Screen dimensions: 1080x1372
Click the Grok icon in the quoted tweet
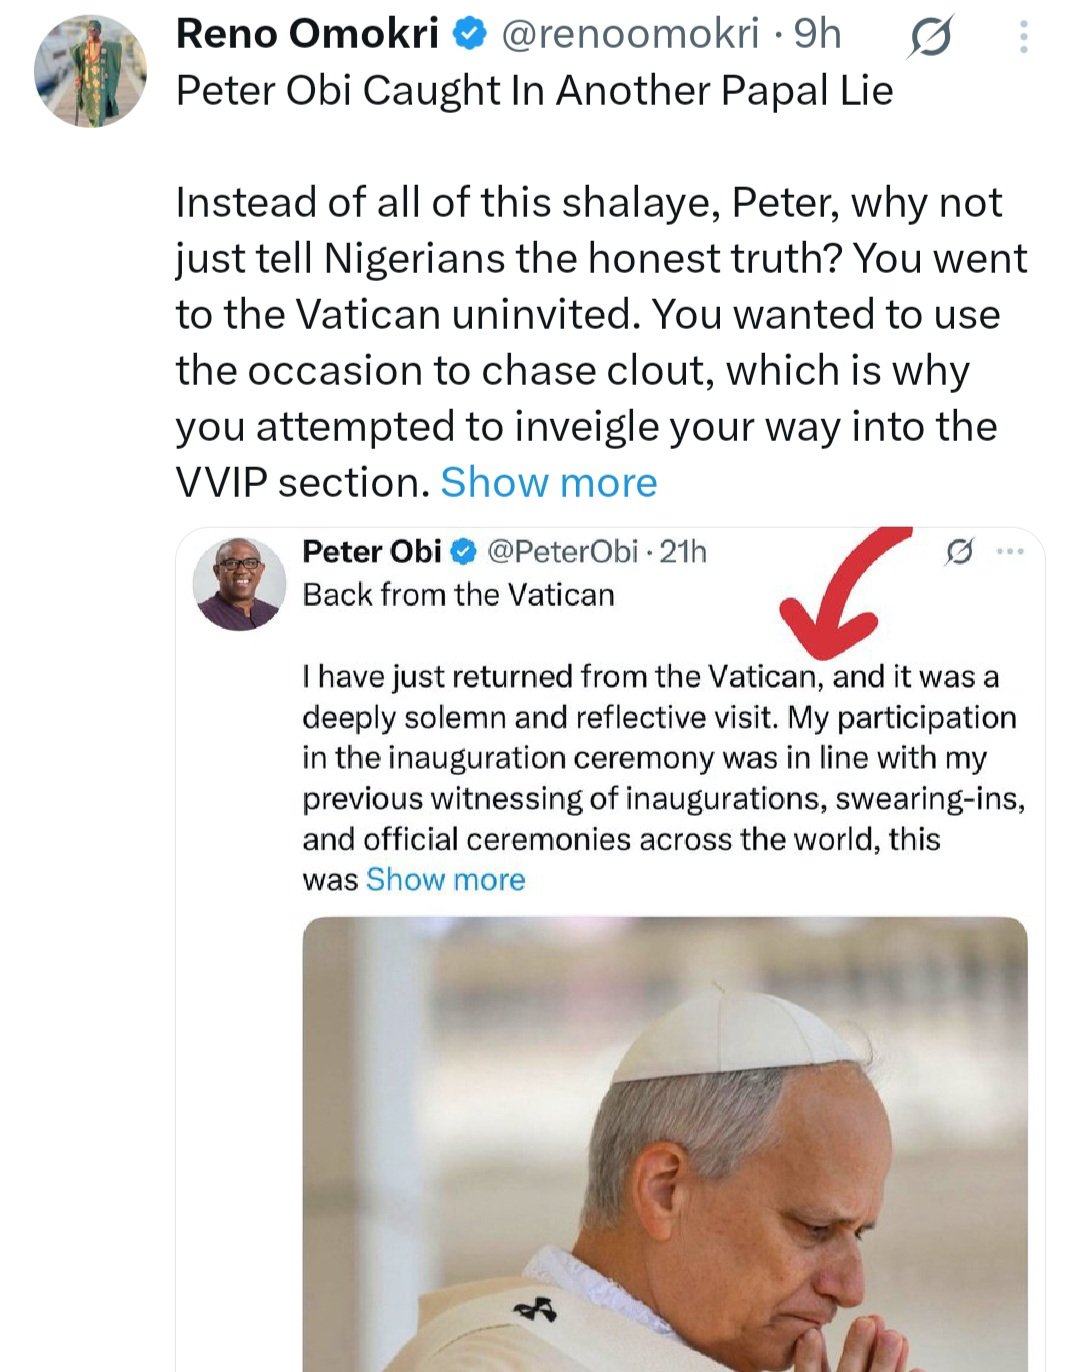point(959,551)
